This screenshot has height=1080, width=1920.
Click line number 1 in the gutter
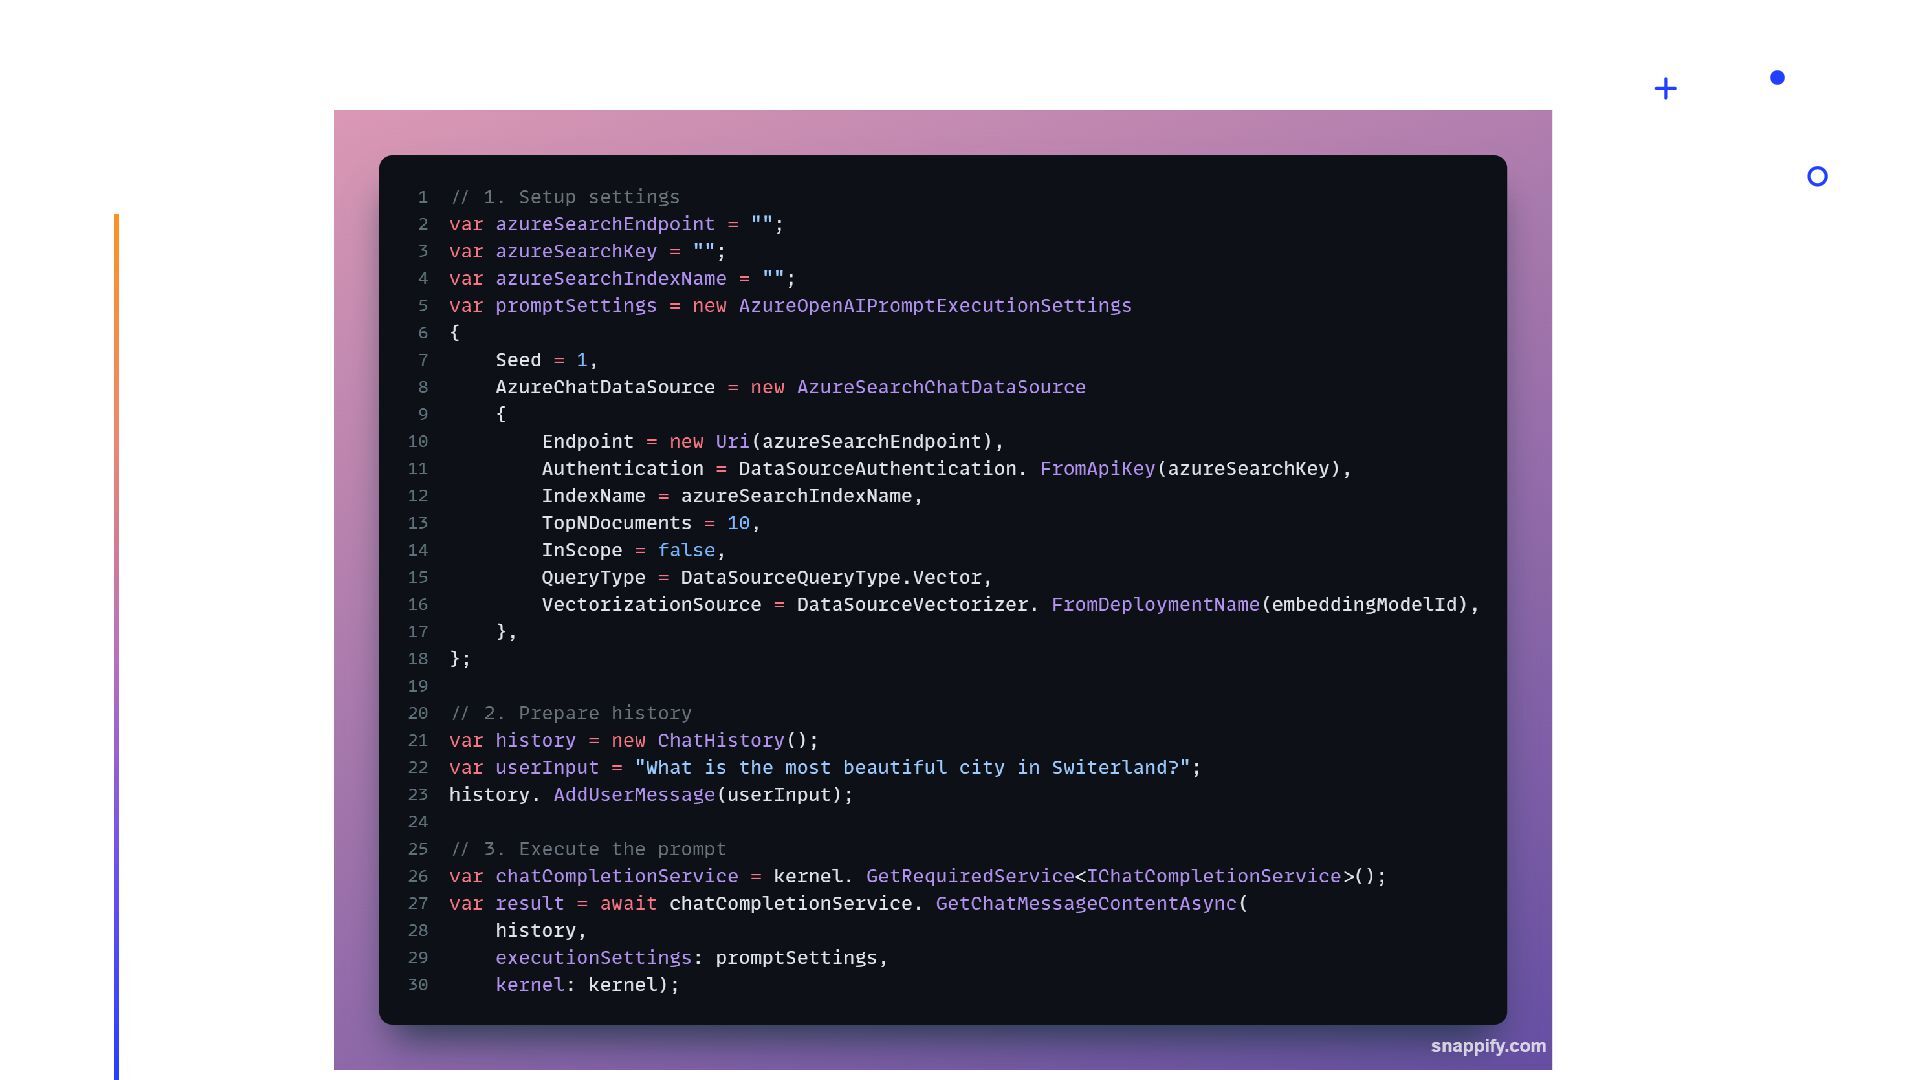click(x=423, y=197)
